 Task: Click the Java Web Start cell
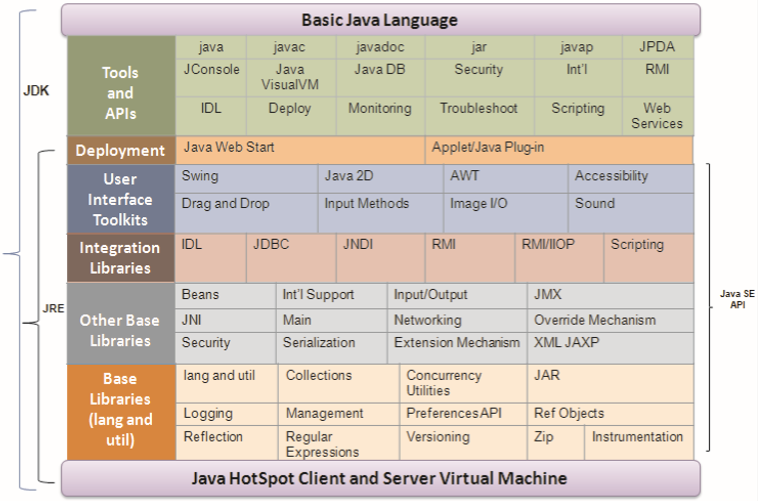(x=300, y=149)
